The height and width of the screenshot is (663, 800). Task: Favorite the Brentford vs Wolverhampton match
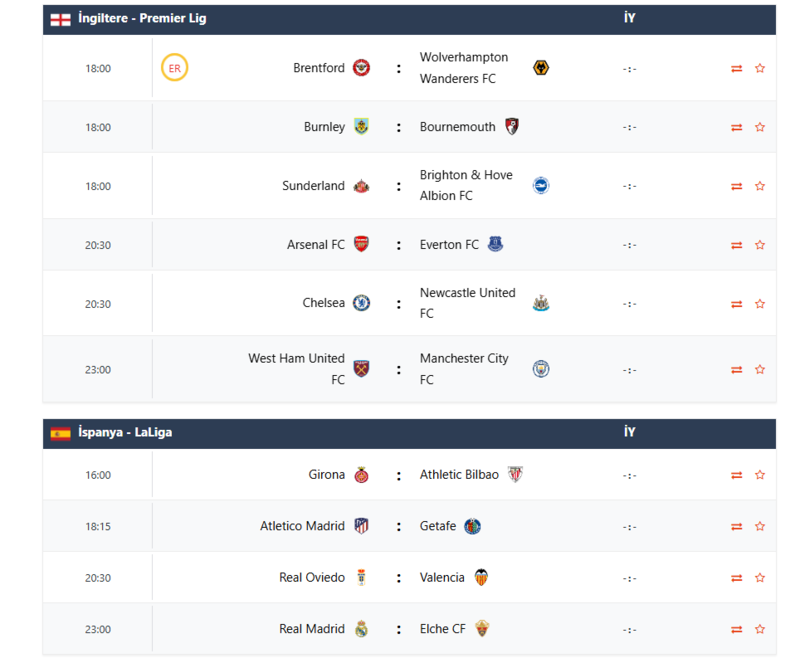tap(760, 68)
